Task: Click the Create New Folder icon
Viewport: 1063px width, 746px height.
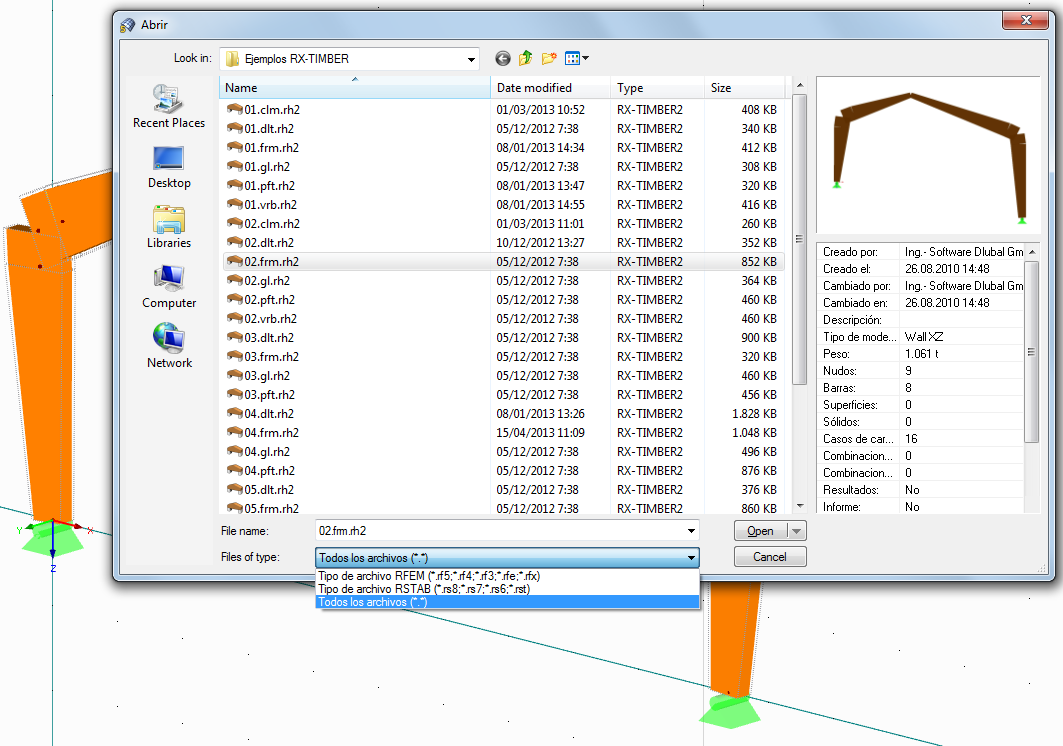Action: point(548,58)
